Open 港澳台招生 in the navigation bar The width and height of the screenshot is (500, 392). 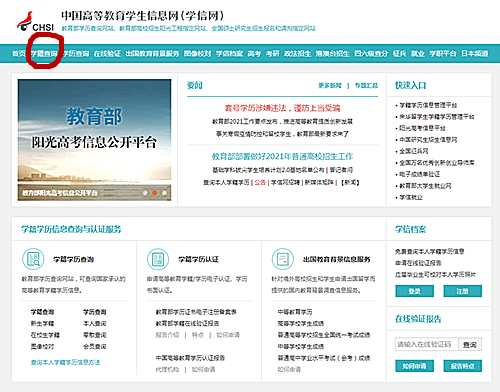(x=332, y=53)
